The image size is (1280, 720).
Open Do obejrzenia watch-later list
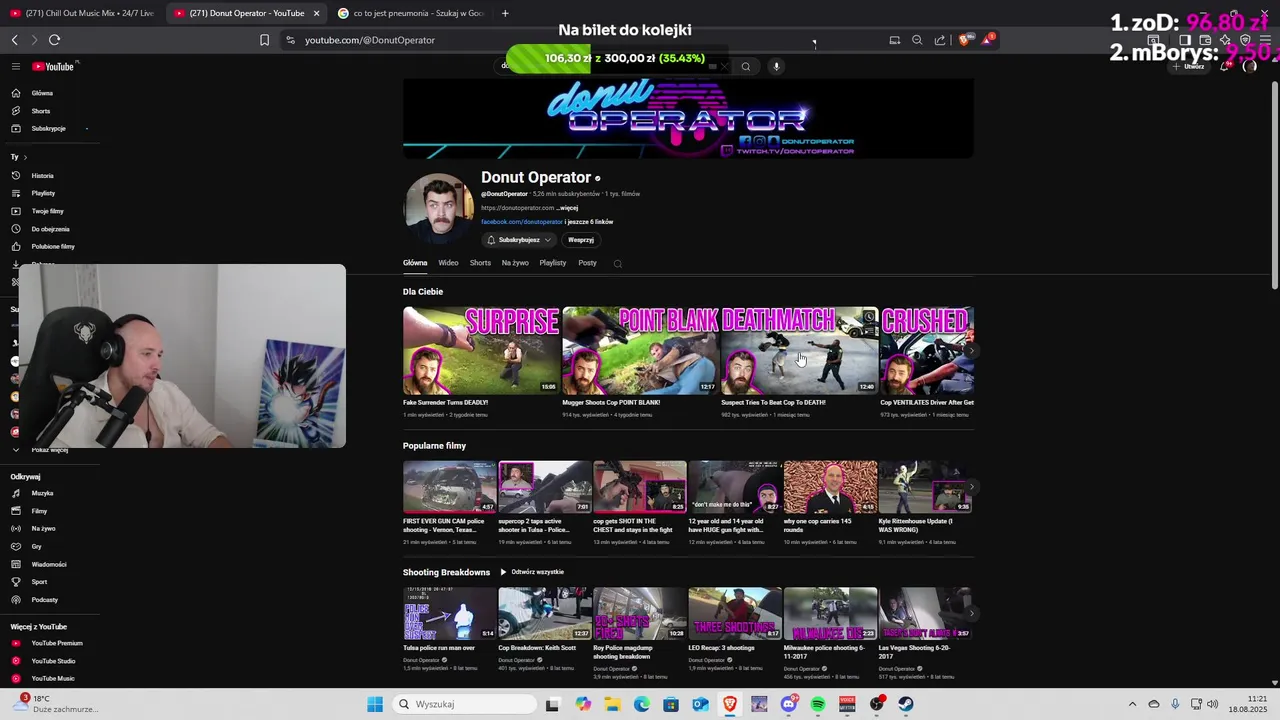(x=50, y=229)
